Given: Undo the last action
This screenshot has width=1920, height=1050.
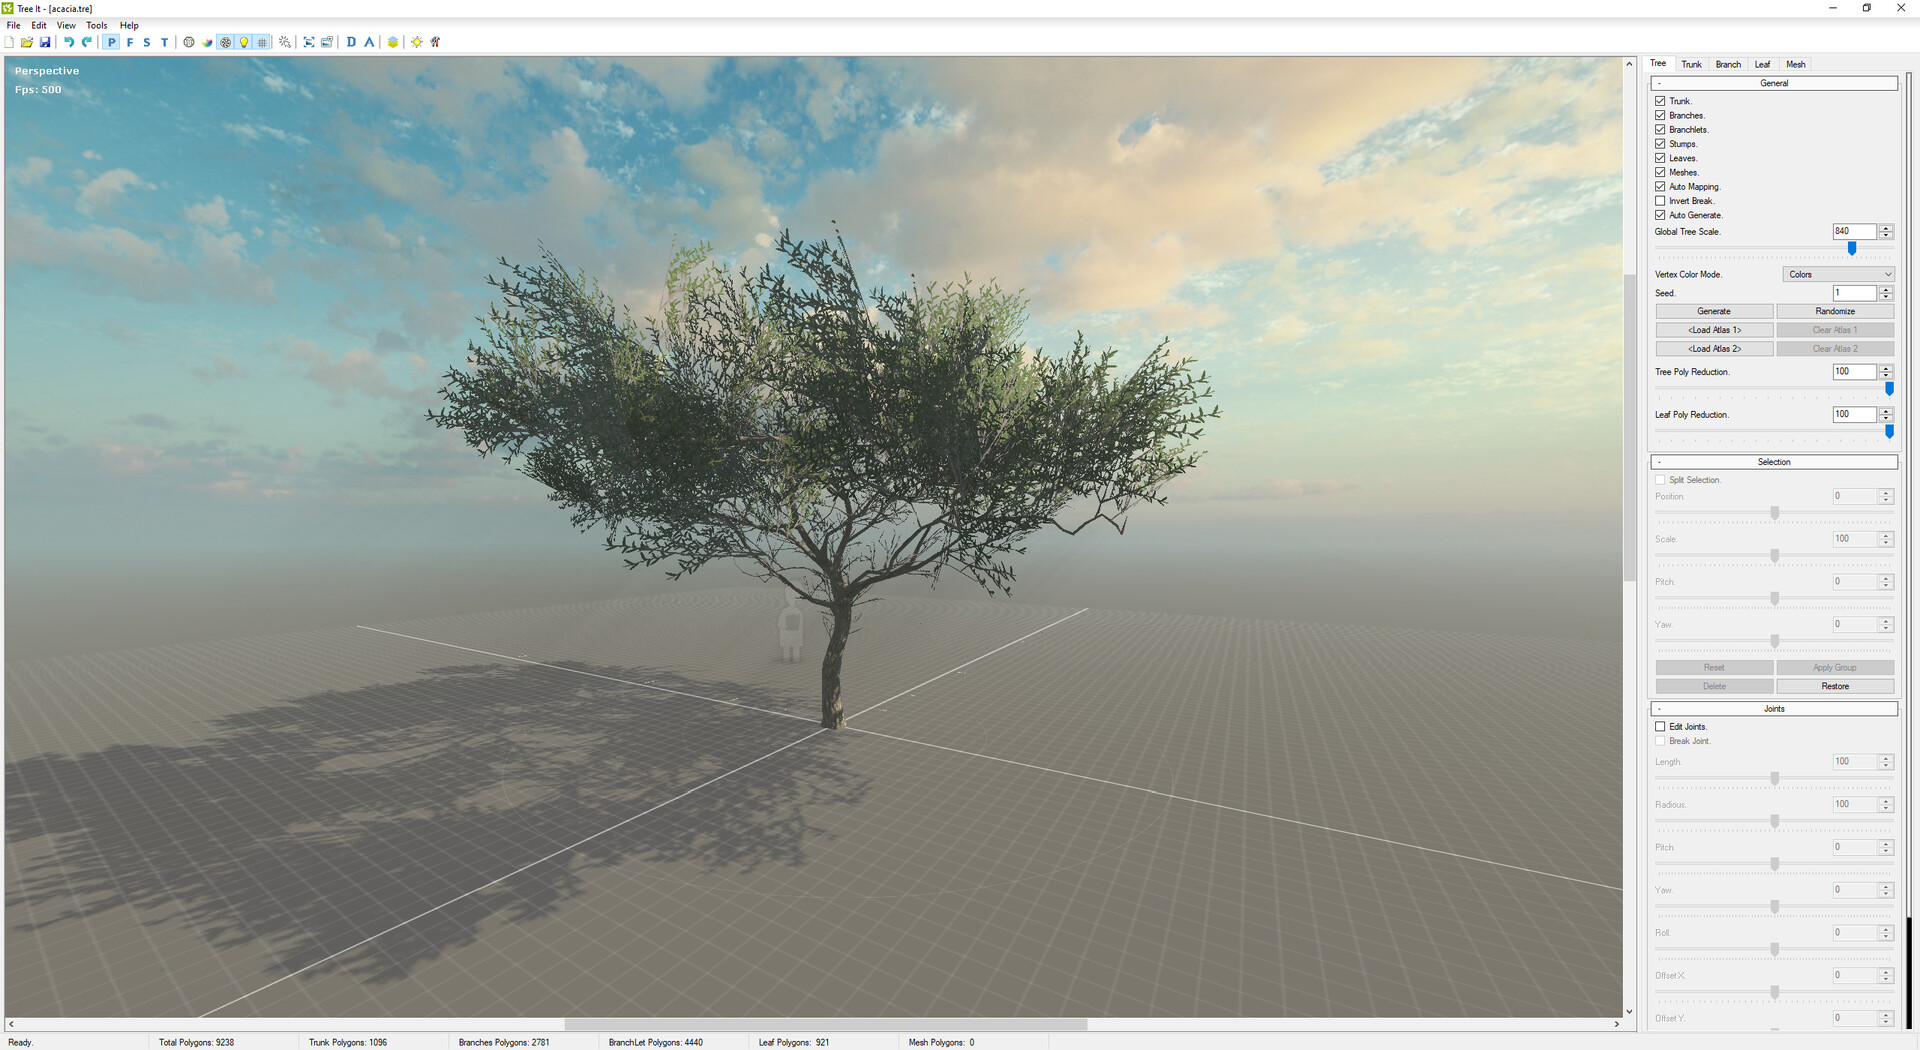Looking at the screenshot, I should [69, 42].
